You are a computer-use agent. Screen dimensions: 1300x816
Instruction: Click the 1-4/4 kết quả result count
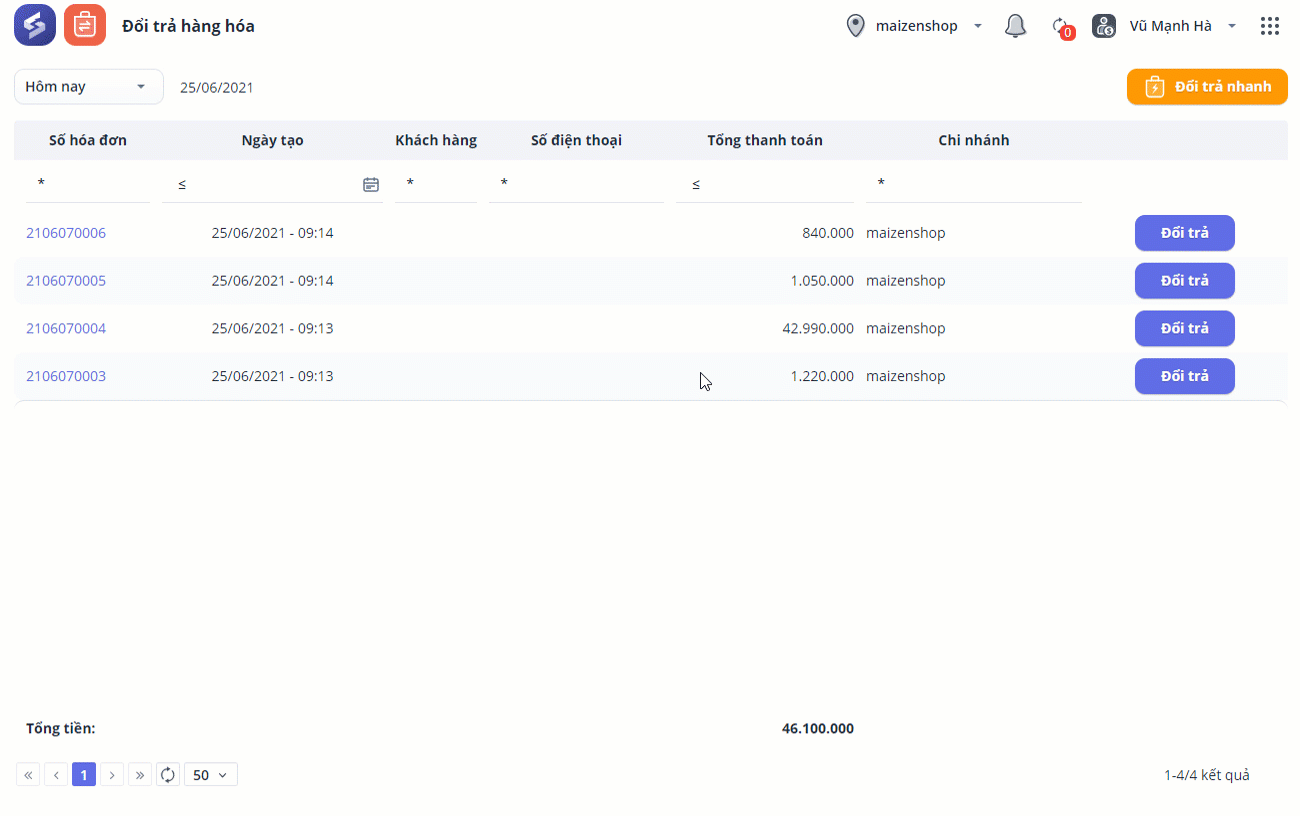pyautogui.click(x=1207, y=775)
